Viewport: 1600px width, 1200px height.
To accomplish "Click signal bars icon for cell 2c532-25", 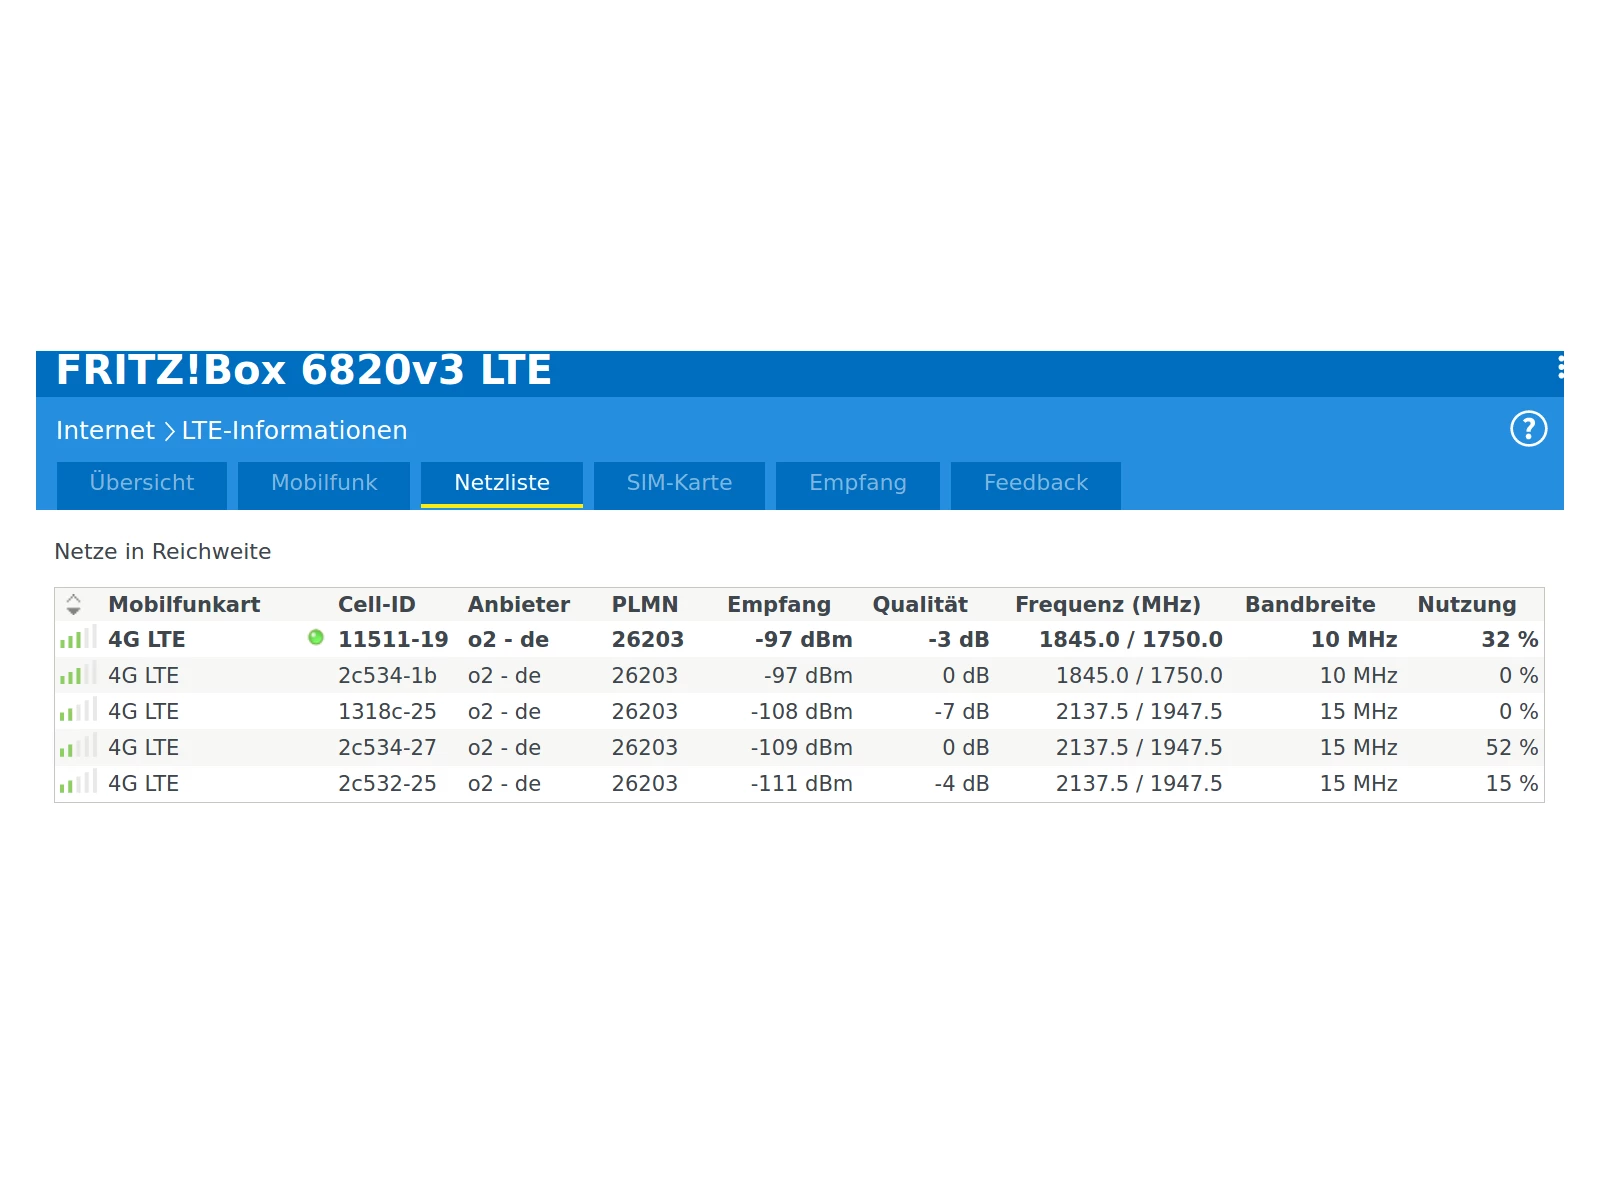I will tap(77, 782).
